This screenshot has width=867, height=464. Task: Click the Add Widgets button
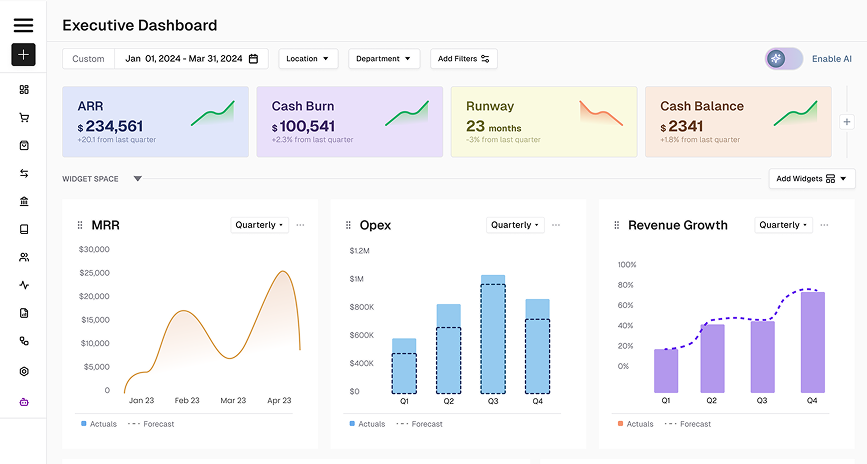point(811,179)
